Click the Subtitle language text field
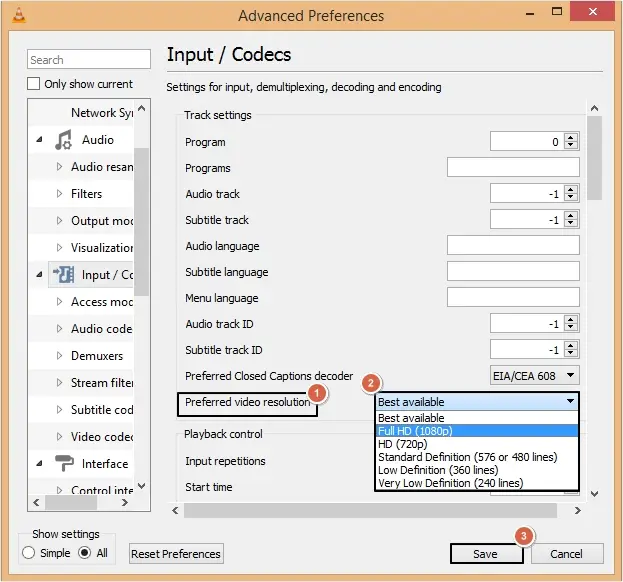 tap(513, 271)
